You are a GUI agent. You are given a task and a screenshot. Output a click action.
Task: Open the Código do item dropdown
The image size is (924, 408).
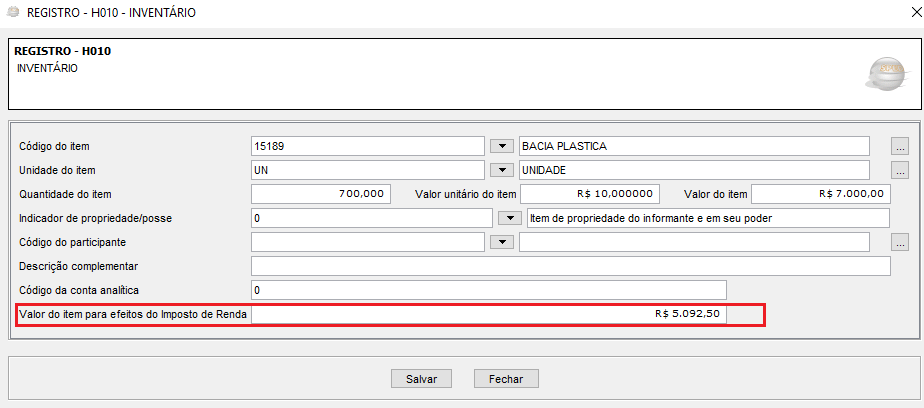tap(502, 146)
